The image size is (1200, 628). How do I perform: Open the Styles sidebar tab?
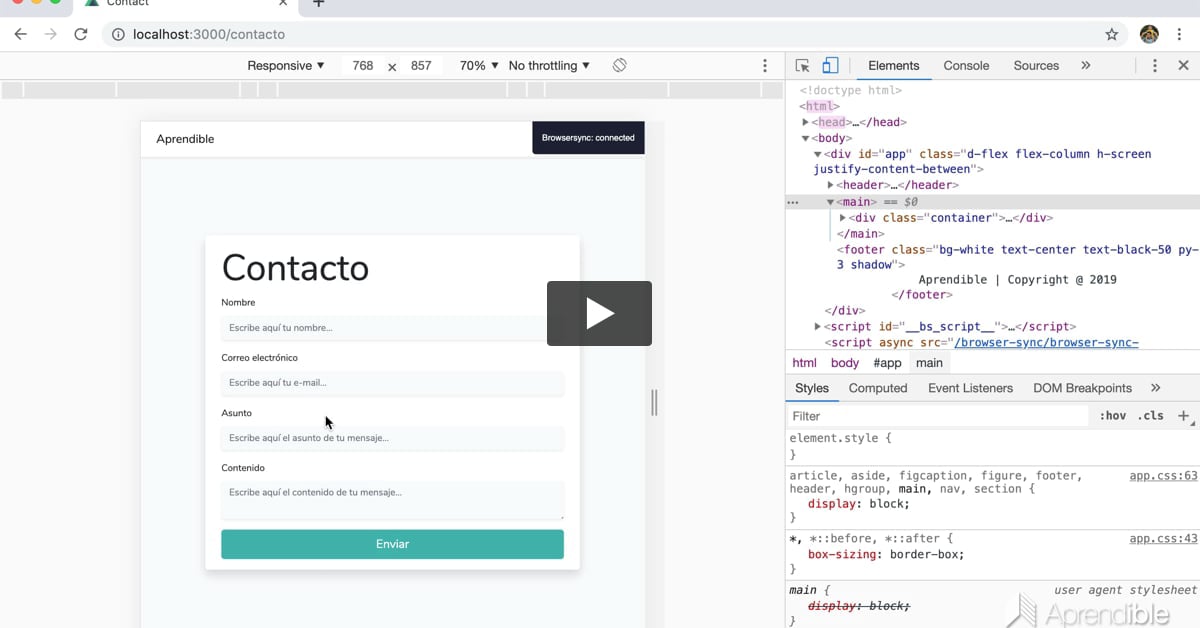812,388
